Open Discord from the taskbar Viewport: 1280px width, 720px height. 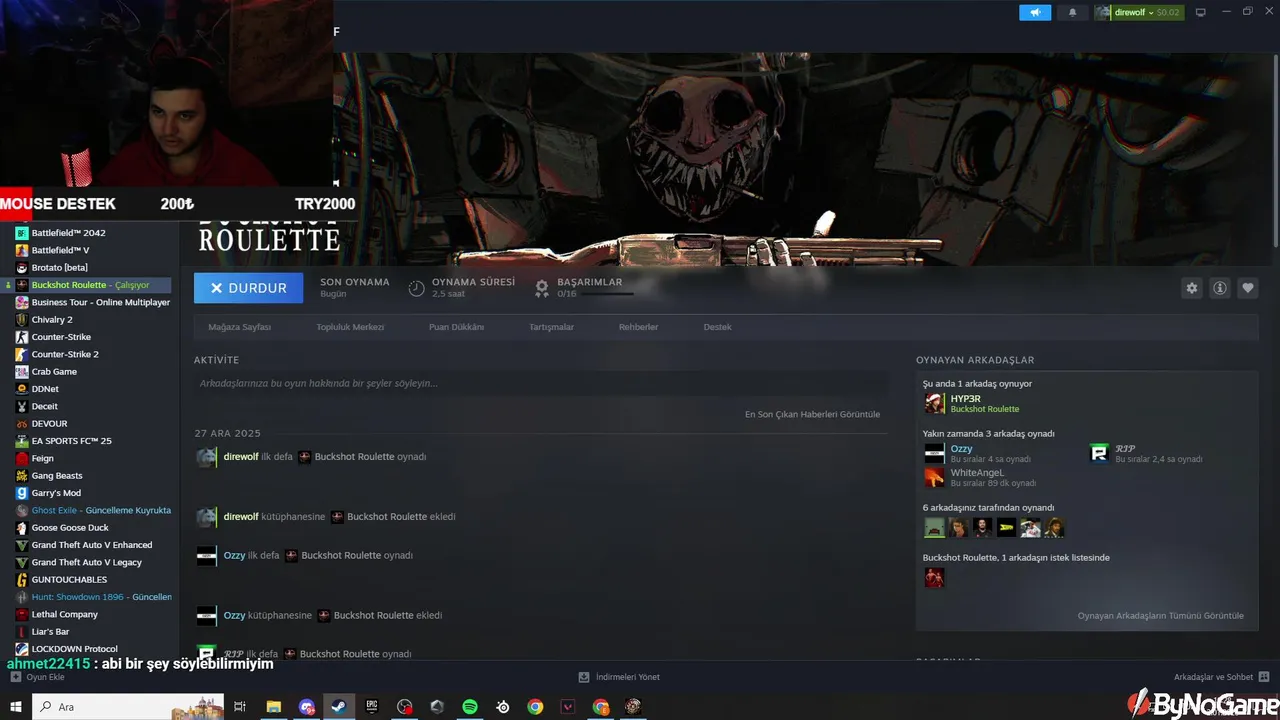pos(306,707)
